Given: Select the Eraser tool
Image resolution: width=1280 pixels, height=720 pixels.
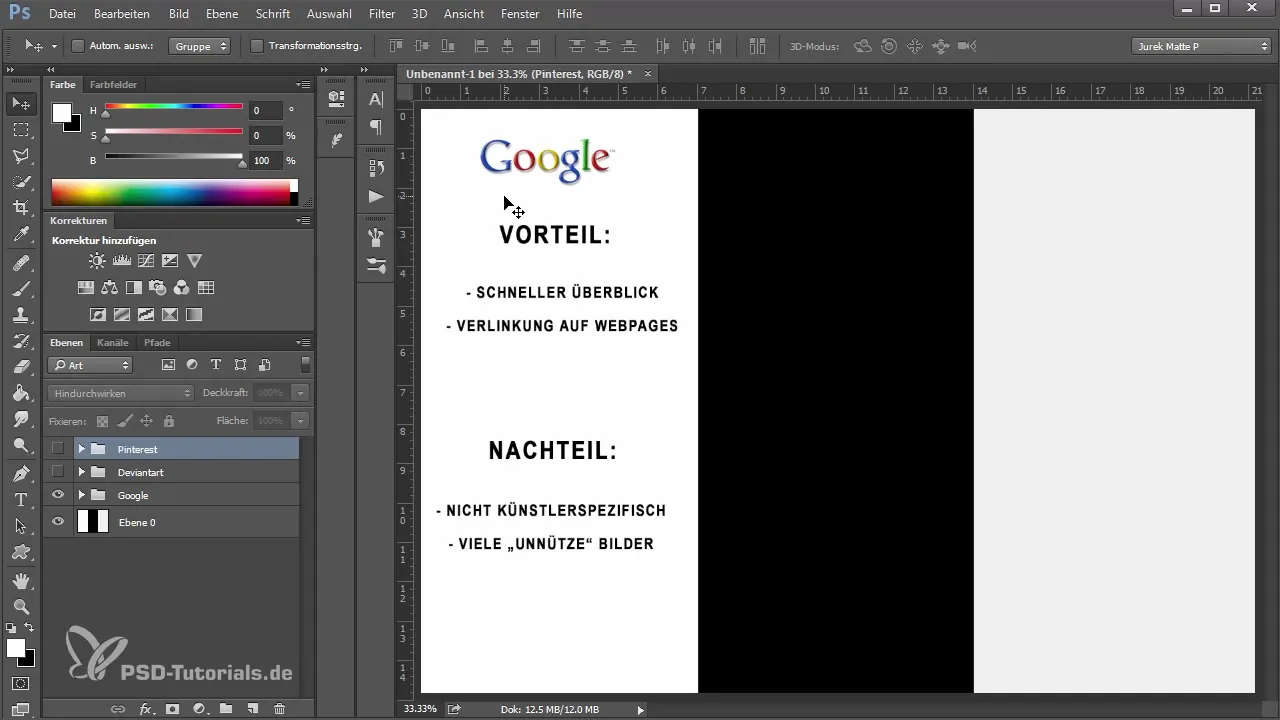Looking at the screenshot, I should point(21,367).
